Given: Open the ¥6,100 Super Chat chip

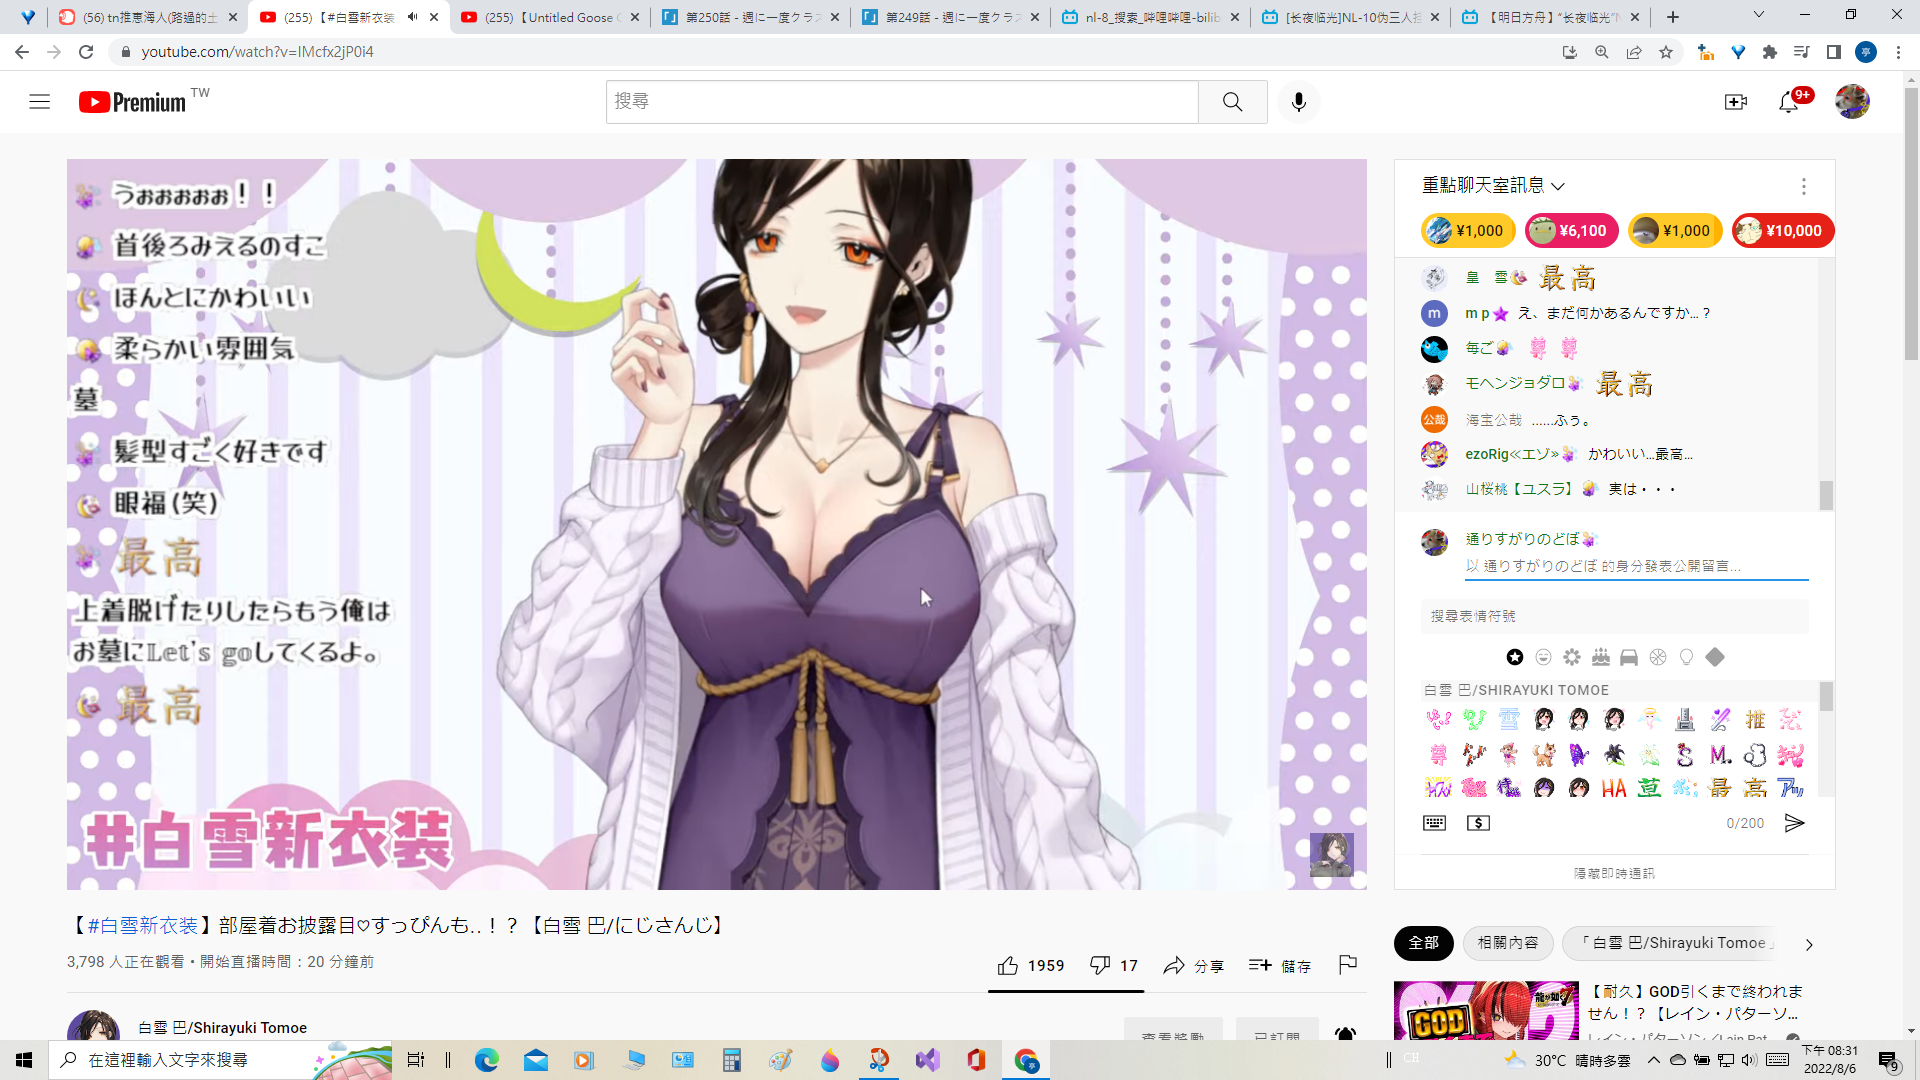Looking at the screenshot, I should (1571, 231).
